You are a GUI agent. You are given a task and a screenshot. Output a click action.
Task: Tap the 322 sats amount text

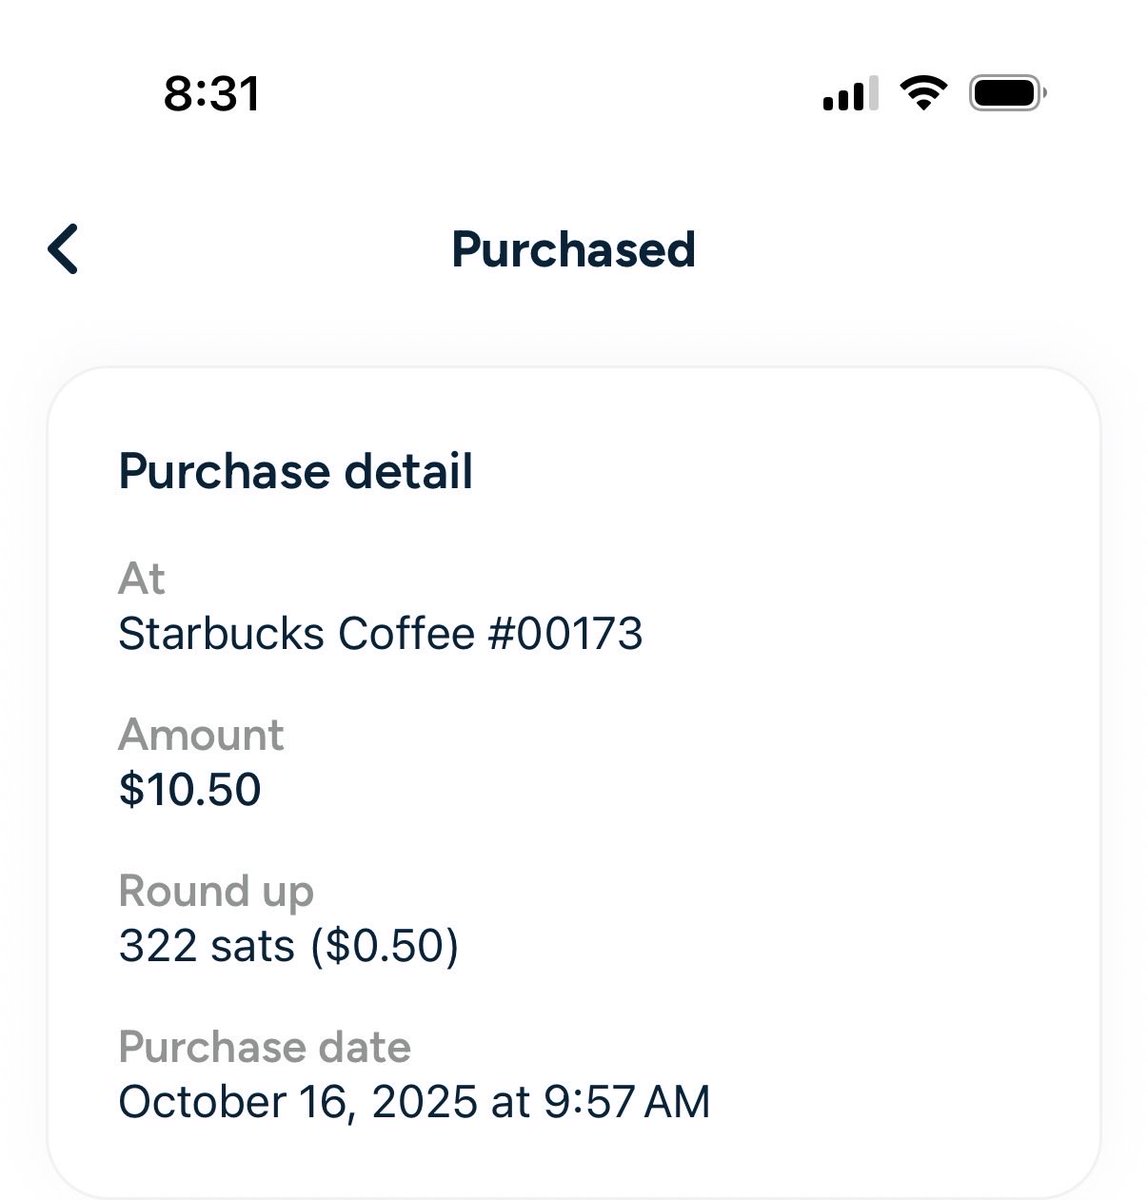click(207, 946)
